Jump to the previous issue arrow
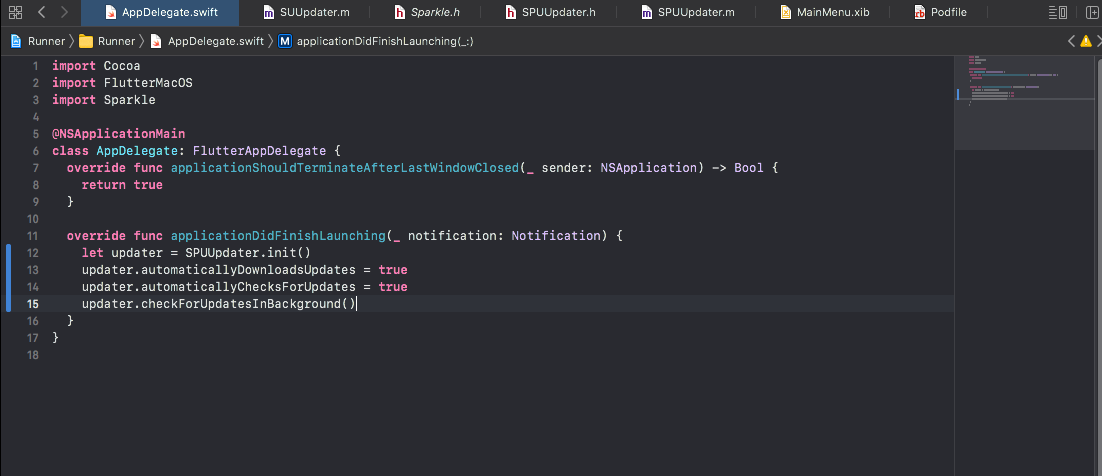 click(x=1070, y=41)
